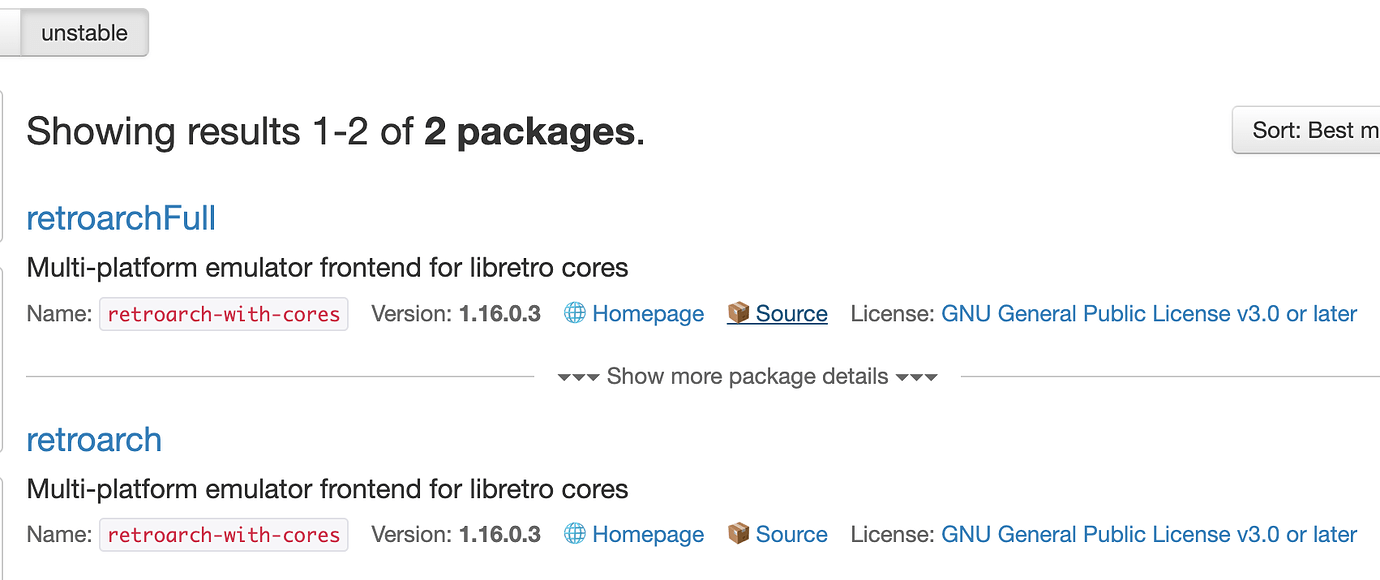This screenshot has width=1380, height=580.
Task: Open the retroarchFull package title link
Action: (121, 218)
